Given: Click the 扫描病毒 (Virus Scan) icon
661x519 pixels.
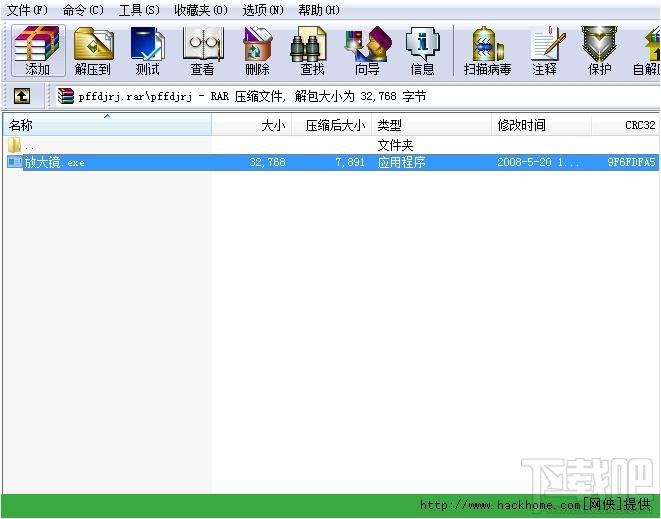Looking at the screenshot, I should [x=487, y=50].
